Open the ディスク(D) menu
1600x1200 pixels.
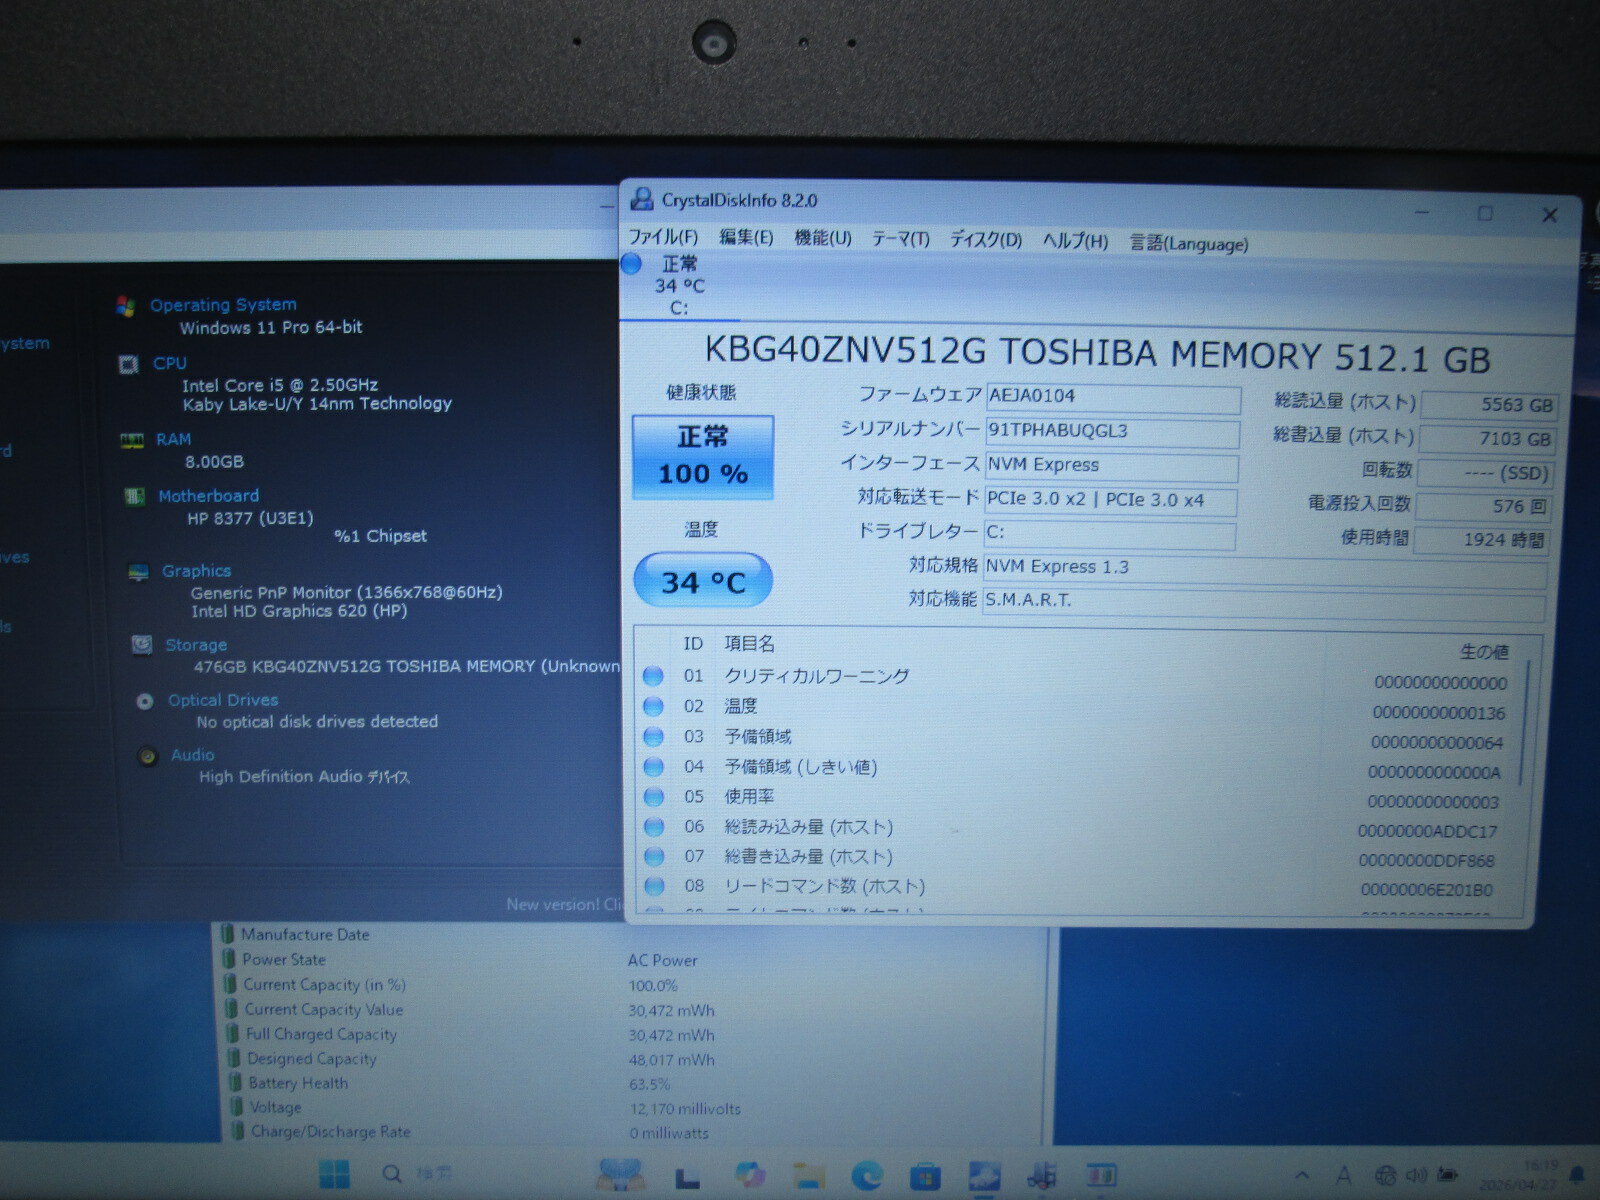tap(985, 240)
